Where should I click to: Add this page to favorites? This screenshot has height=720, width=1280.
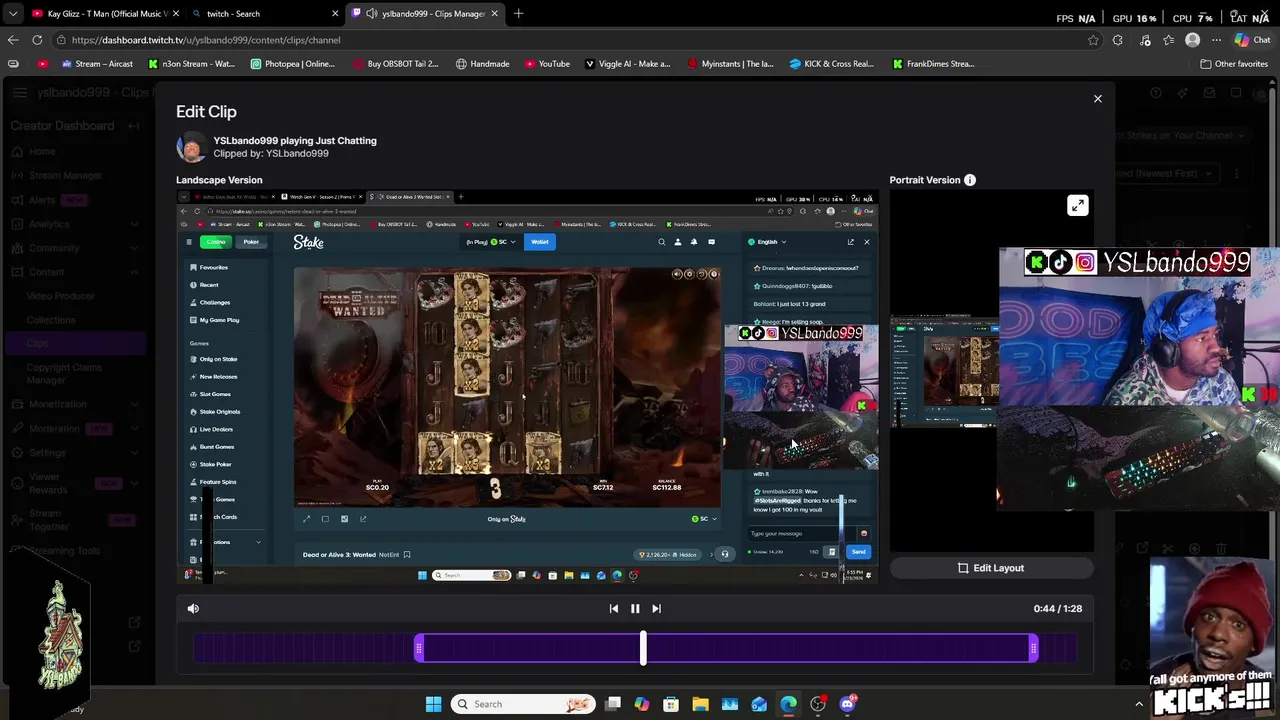click(x=1093, y=40)
